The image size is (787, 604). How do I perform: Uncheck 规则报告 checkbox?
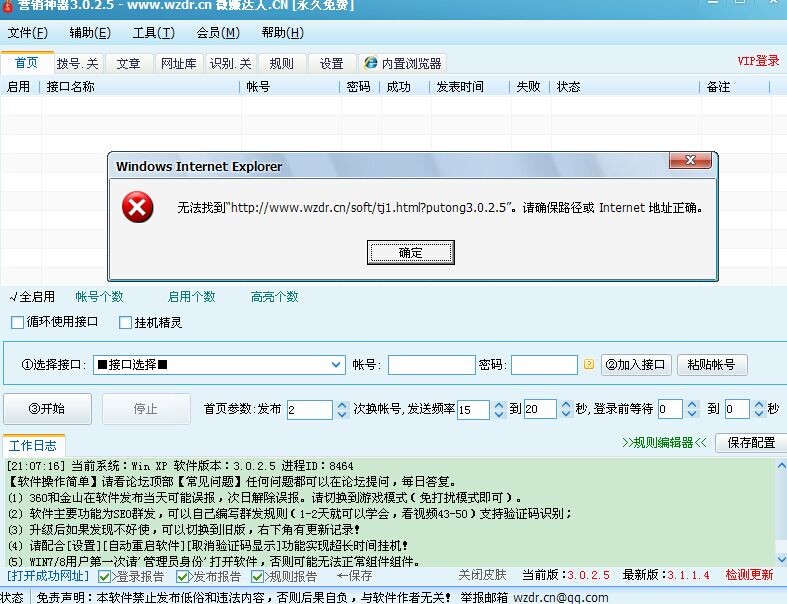pyautogui.click(x=257, y=576)
